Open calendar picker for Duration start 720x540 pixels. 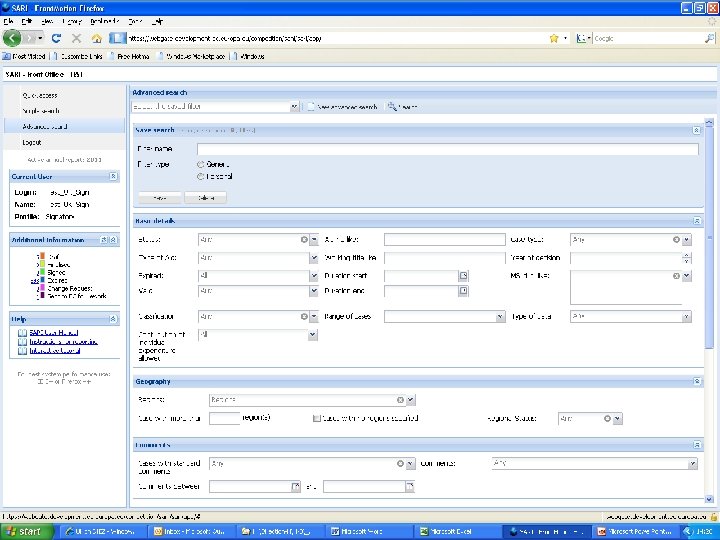[463, 276]
